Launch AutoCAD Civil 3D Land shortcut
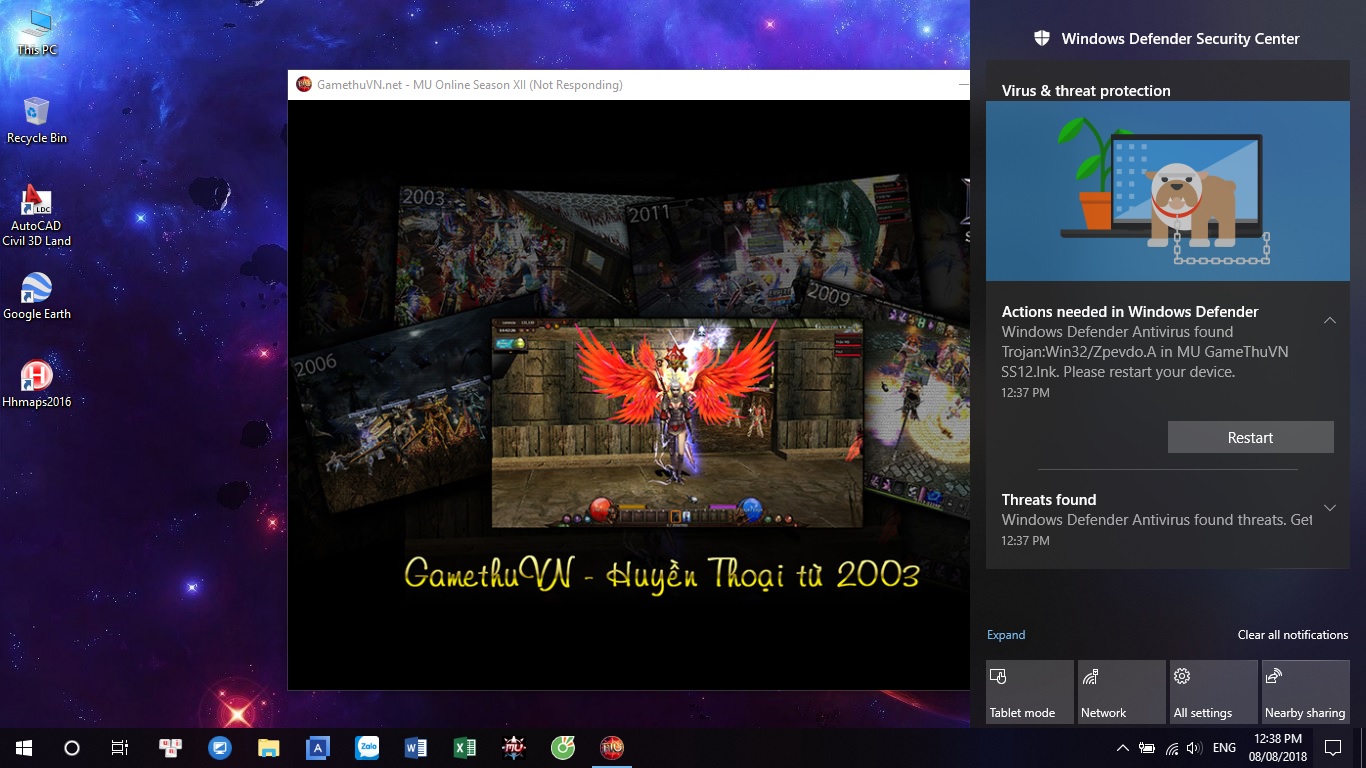The height and width of the screenshot is (768, 1366). click(37, 216)
